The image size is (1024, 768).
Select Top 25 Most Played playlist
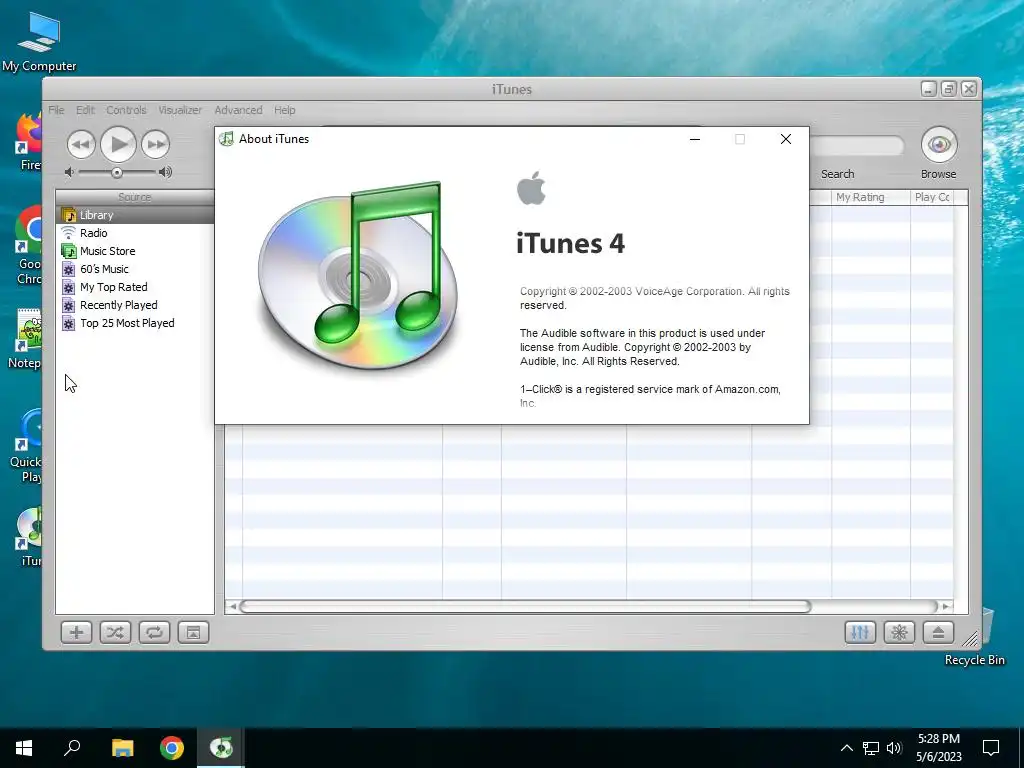(x=135, y=323)
